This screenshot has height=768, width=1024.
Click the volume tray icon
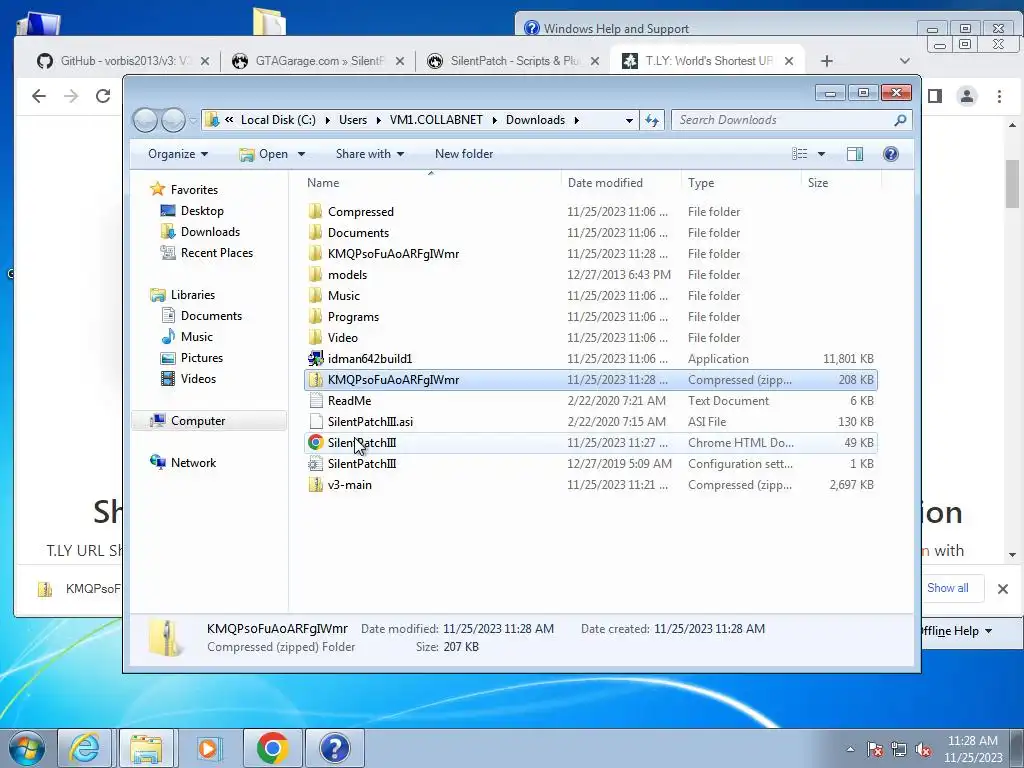[x=923, y=750]
